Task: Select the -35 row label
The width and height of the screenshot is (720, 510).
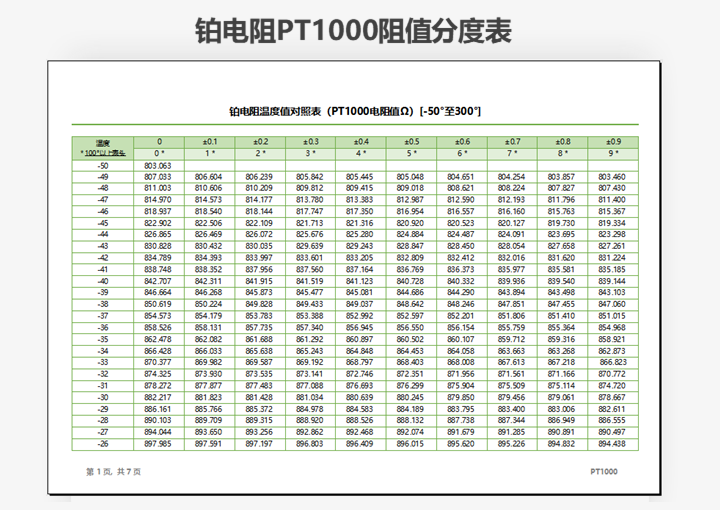Action: click(x=103, y=340)
